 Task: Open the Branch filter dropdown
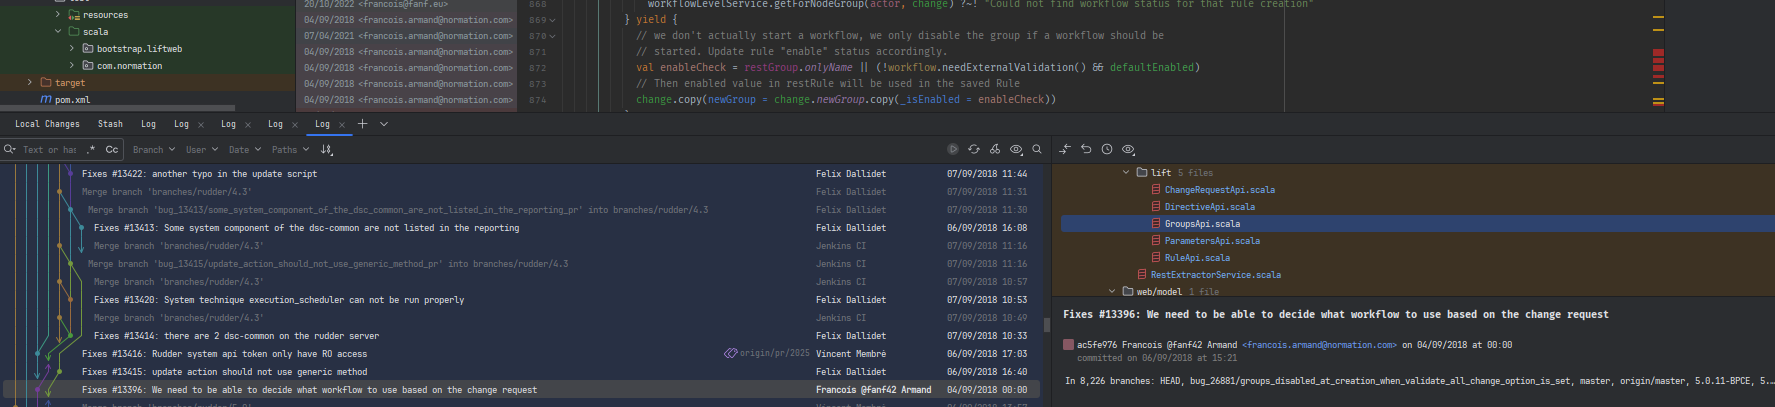click(x=154, y=150)
